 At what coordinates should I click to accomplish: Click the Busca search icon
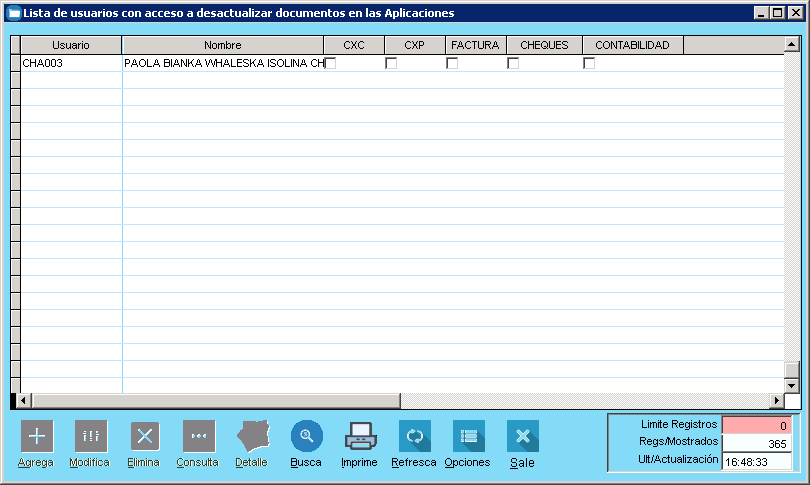pos(306,436)
